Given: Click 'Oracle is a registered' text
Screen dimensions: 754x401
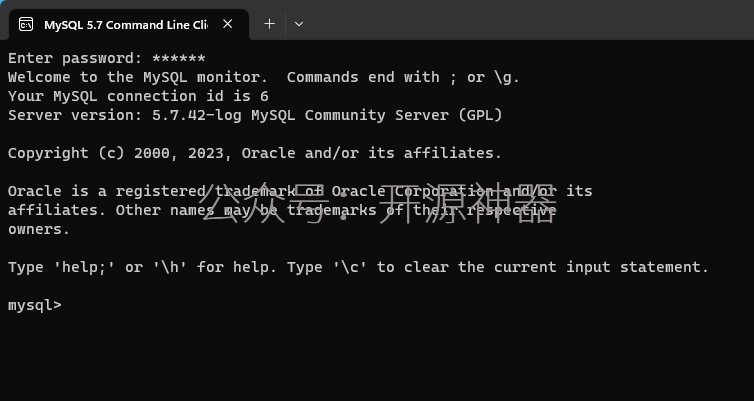Looking at the screenshot, I should click(106, 191).
